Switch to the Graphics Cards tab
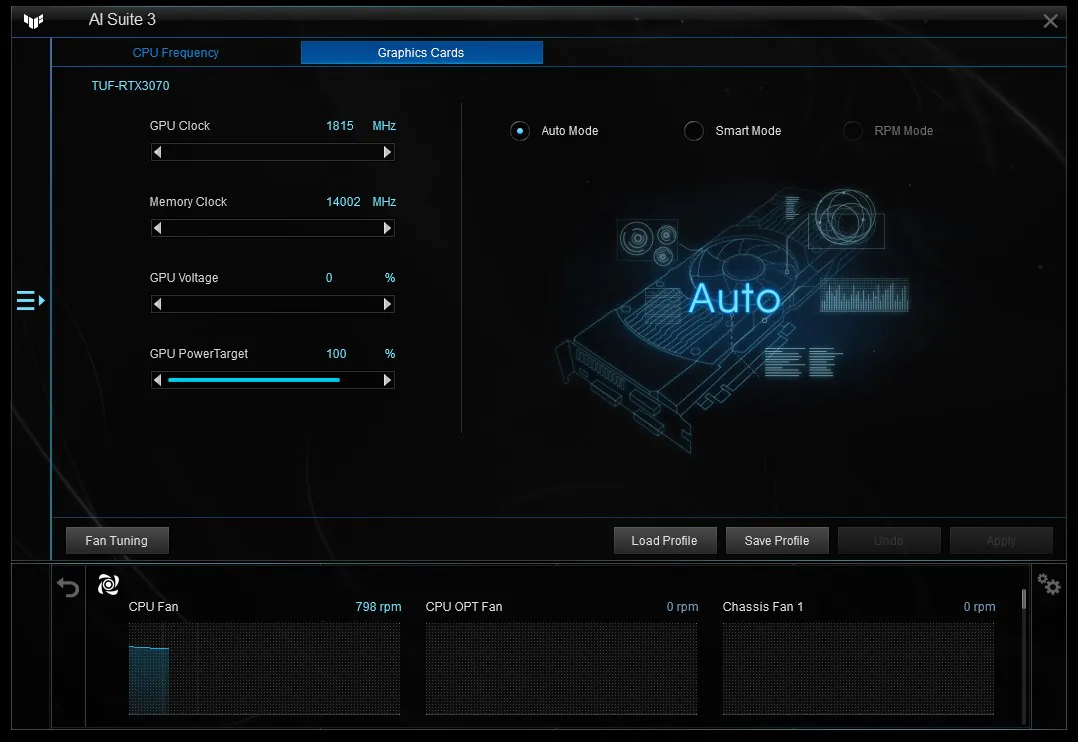Screen dimensions: 1078x742 click(x=421, y=53)
